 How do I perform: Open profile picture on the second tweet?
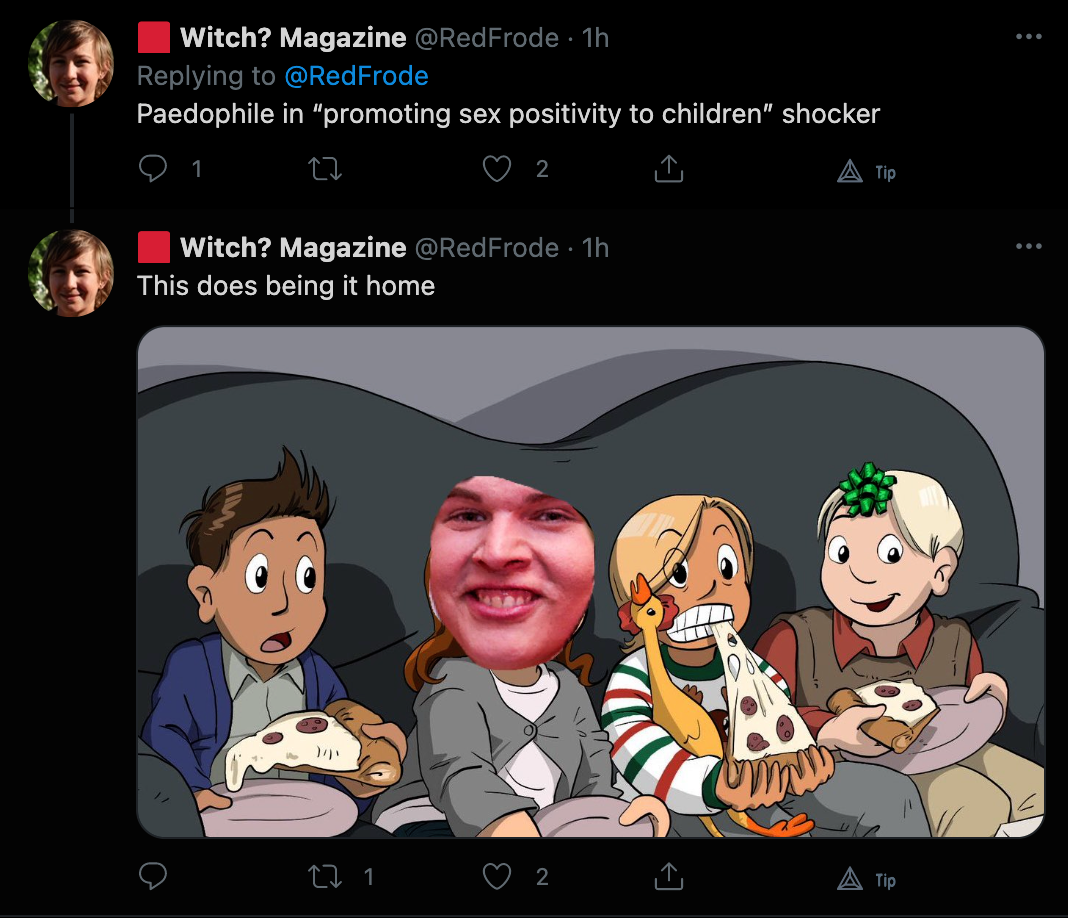click(x=71, y=273)
